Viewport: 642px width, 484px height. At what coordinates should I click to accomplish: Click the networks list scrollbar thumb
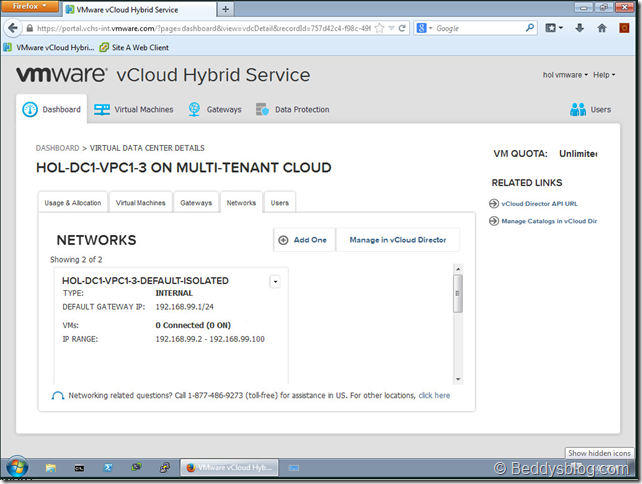(x=458, y=294)
